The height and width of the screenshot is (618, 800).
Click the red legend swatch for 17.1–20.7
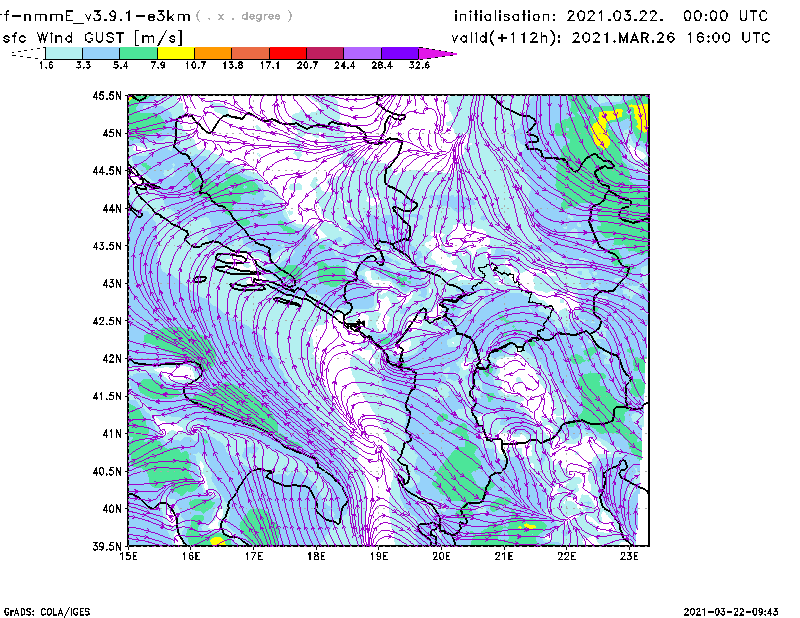288,53
